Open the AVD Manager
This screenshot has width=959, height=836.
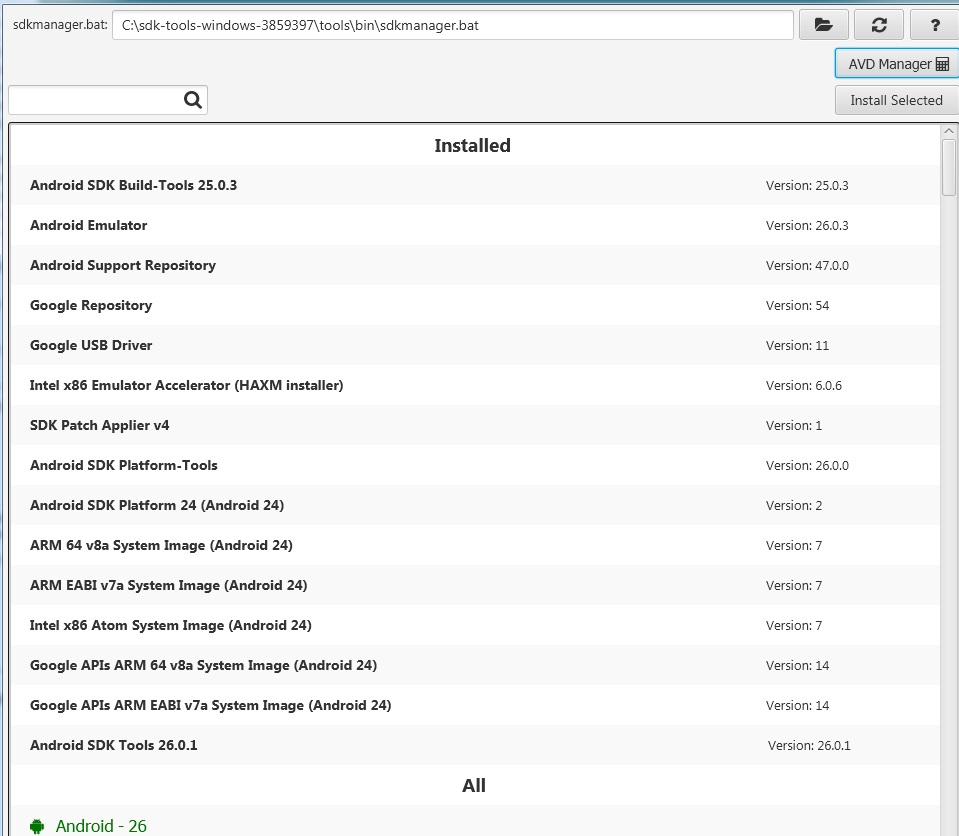coord(897,64)
